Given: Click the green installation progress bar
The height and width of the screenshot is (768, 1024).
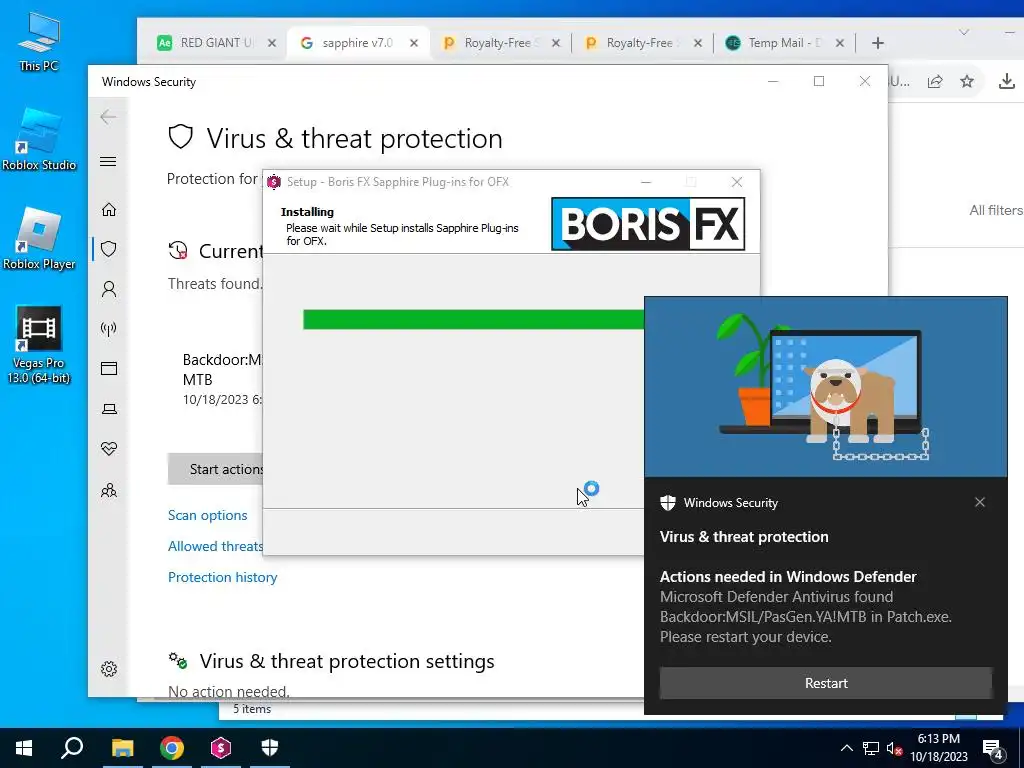Looking at the screenshot, I should tap(473, 319).
